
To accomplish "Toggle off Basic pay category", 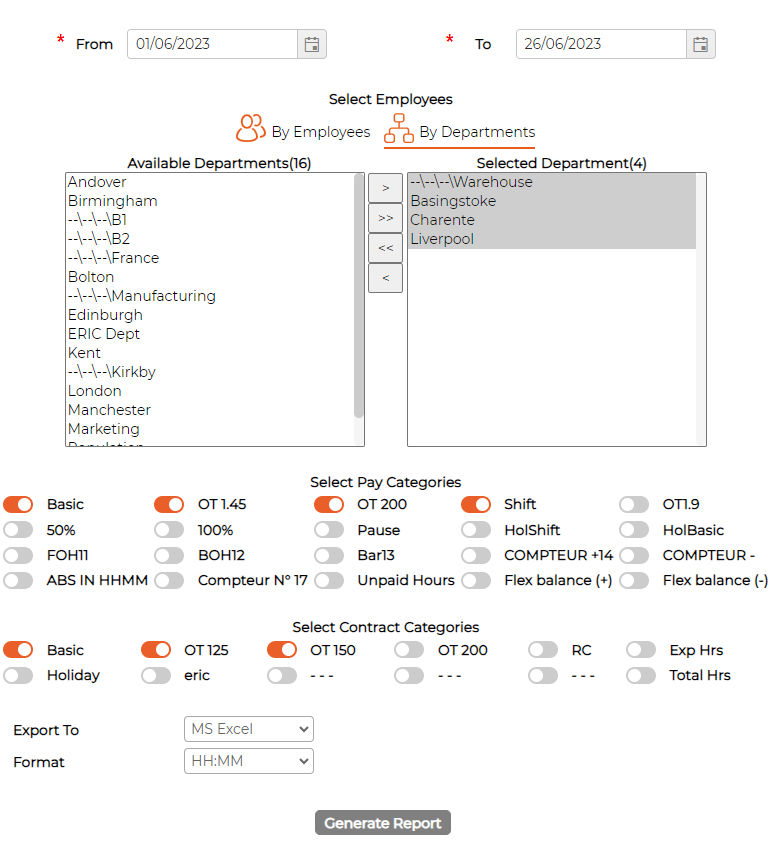I will click(18, 504).
